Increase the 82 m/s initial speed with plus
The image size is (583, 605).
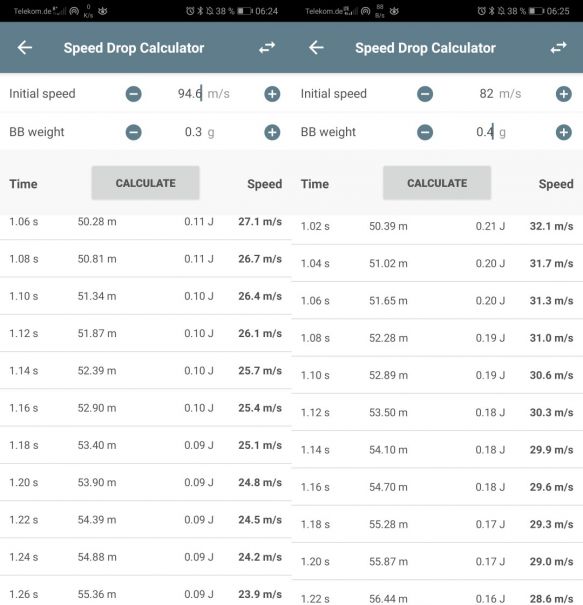[563, 94]
